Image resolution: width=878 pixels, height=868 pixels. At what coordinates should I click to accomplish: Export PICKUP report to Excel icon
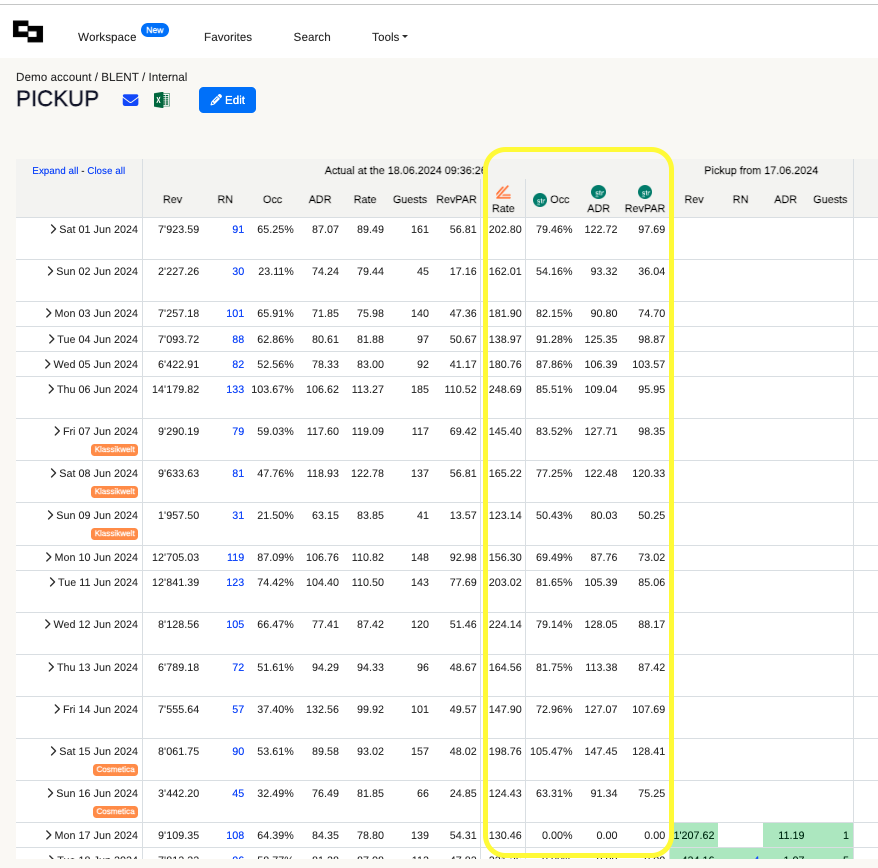[x=162, y=100]
